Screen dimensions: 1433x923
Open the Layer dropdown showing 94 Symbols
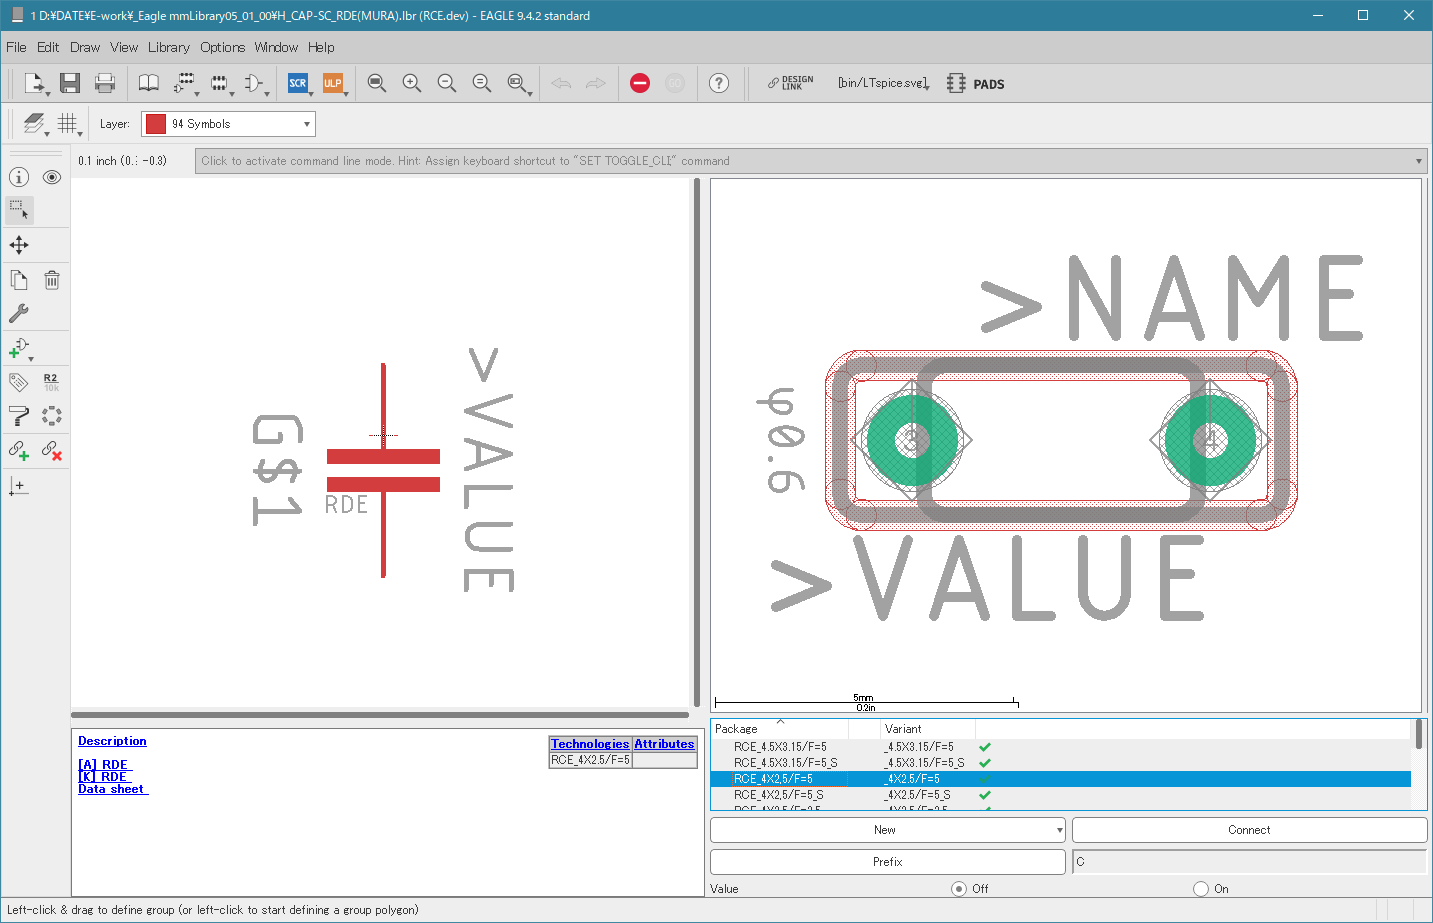(228, 124)
